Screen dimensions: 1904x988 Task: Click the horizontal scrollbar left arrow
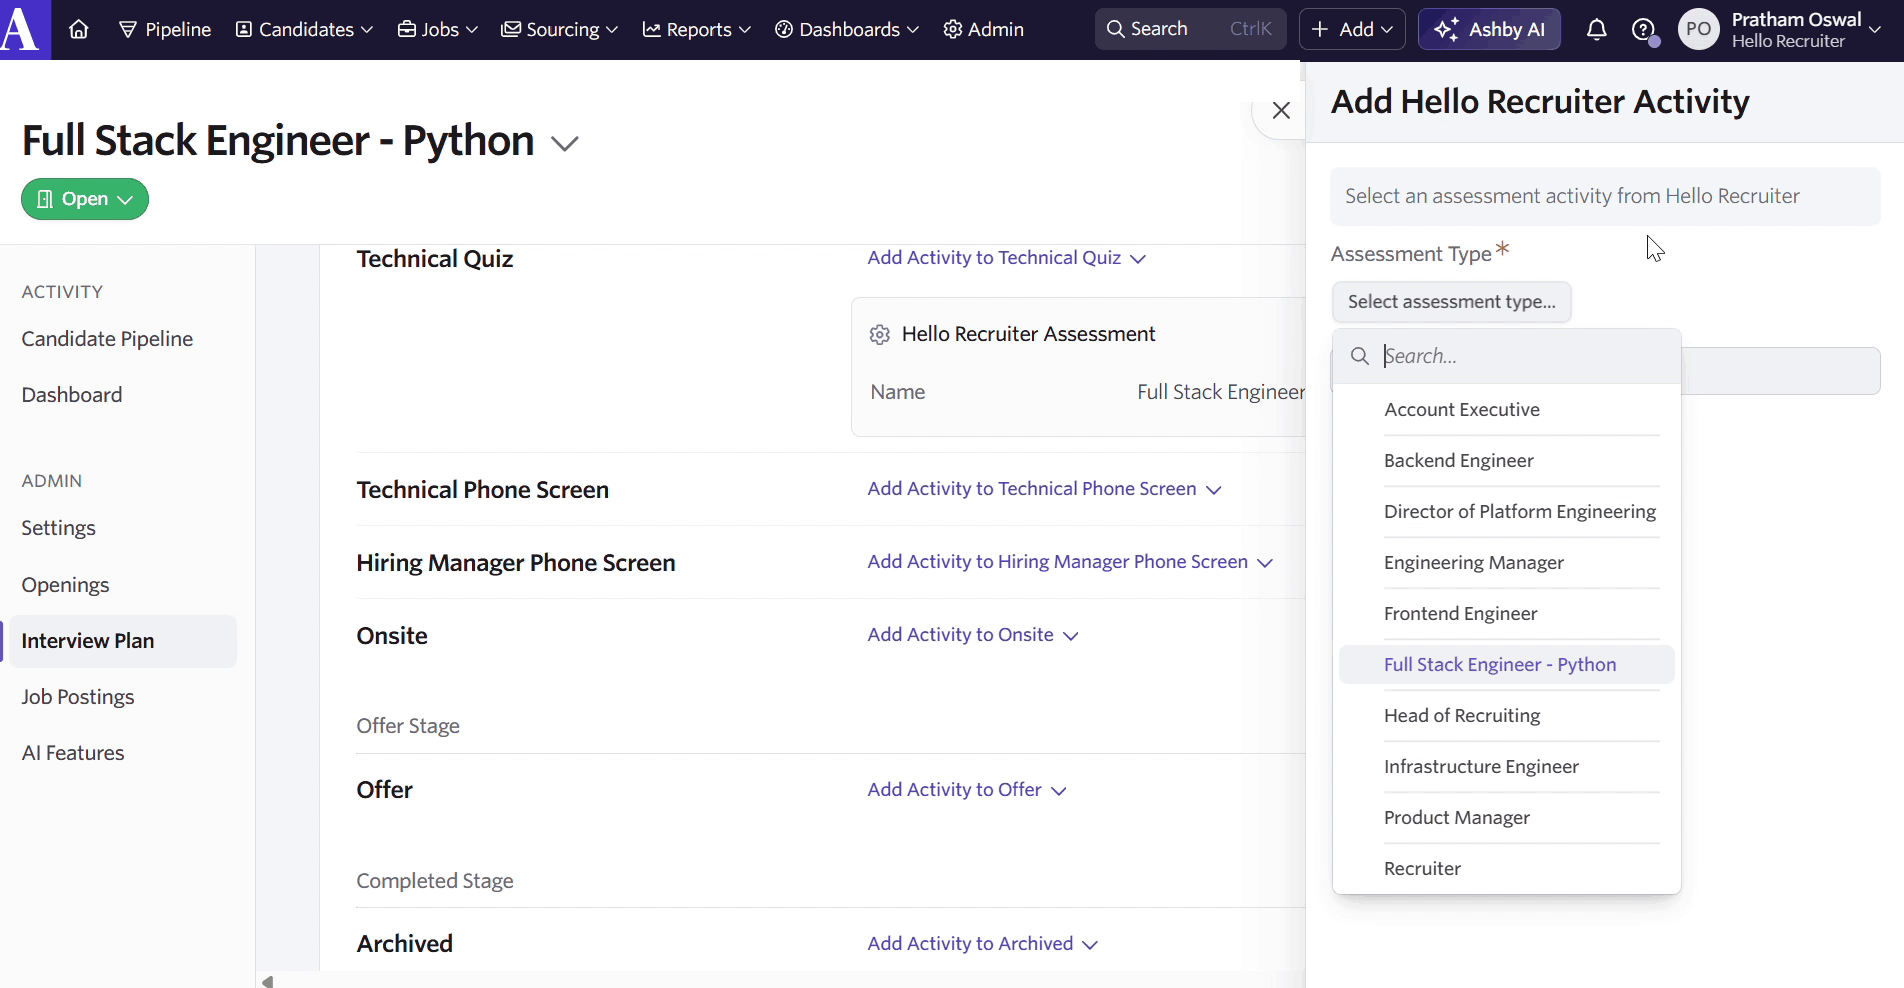(x=267, y=981)
